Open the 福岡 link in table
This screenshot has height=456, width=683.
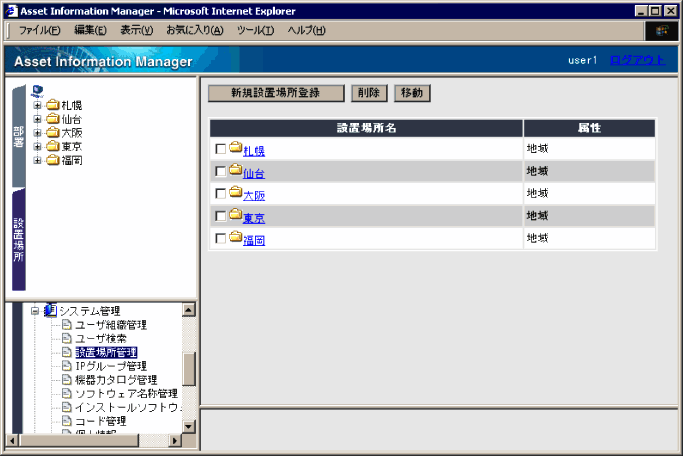(254, 240)
